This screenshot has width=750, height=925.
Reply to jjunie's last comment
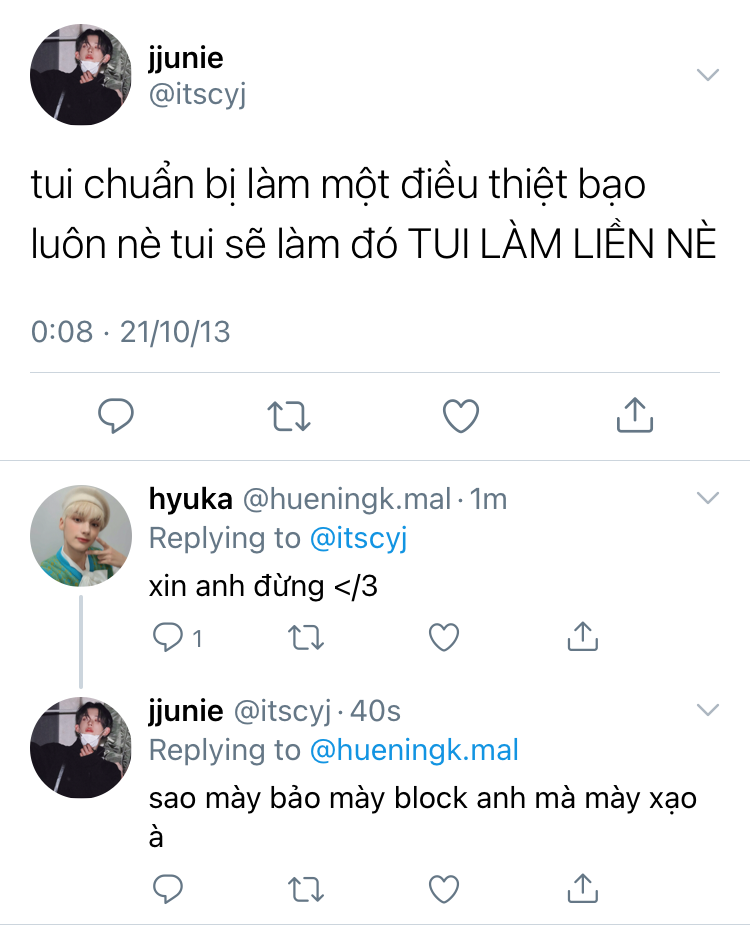pos(168,889)
